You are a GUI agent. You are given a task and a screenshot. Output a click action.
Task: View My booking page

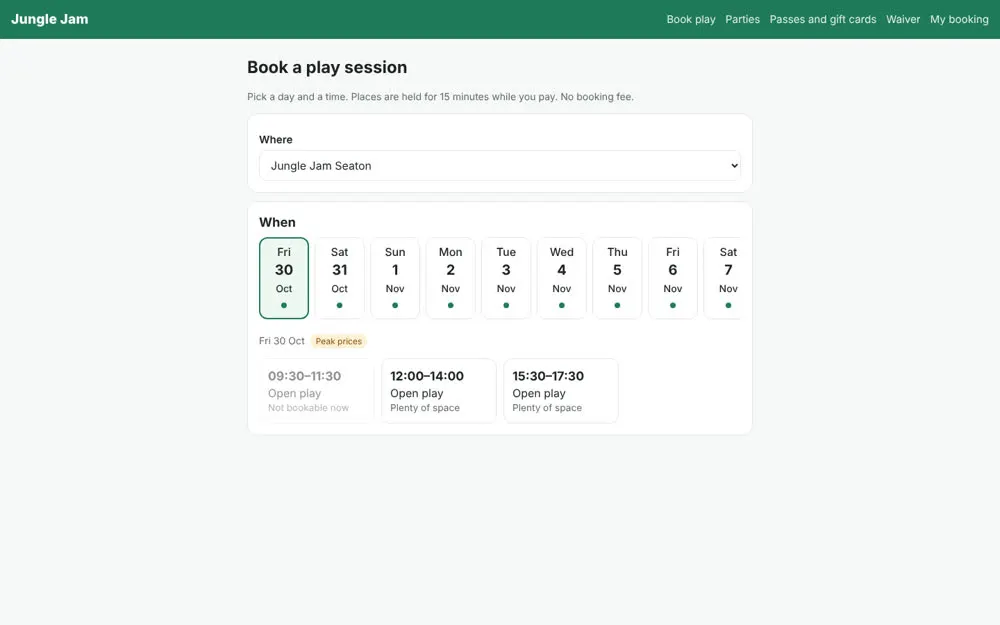tap(959, 19)
